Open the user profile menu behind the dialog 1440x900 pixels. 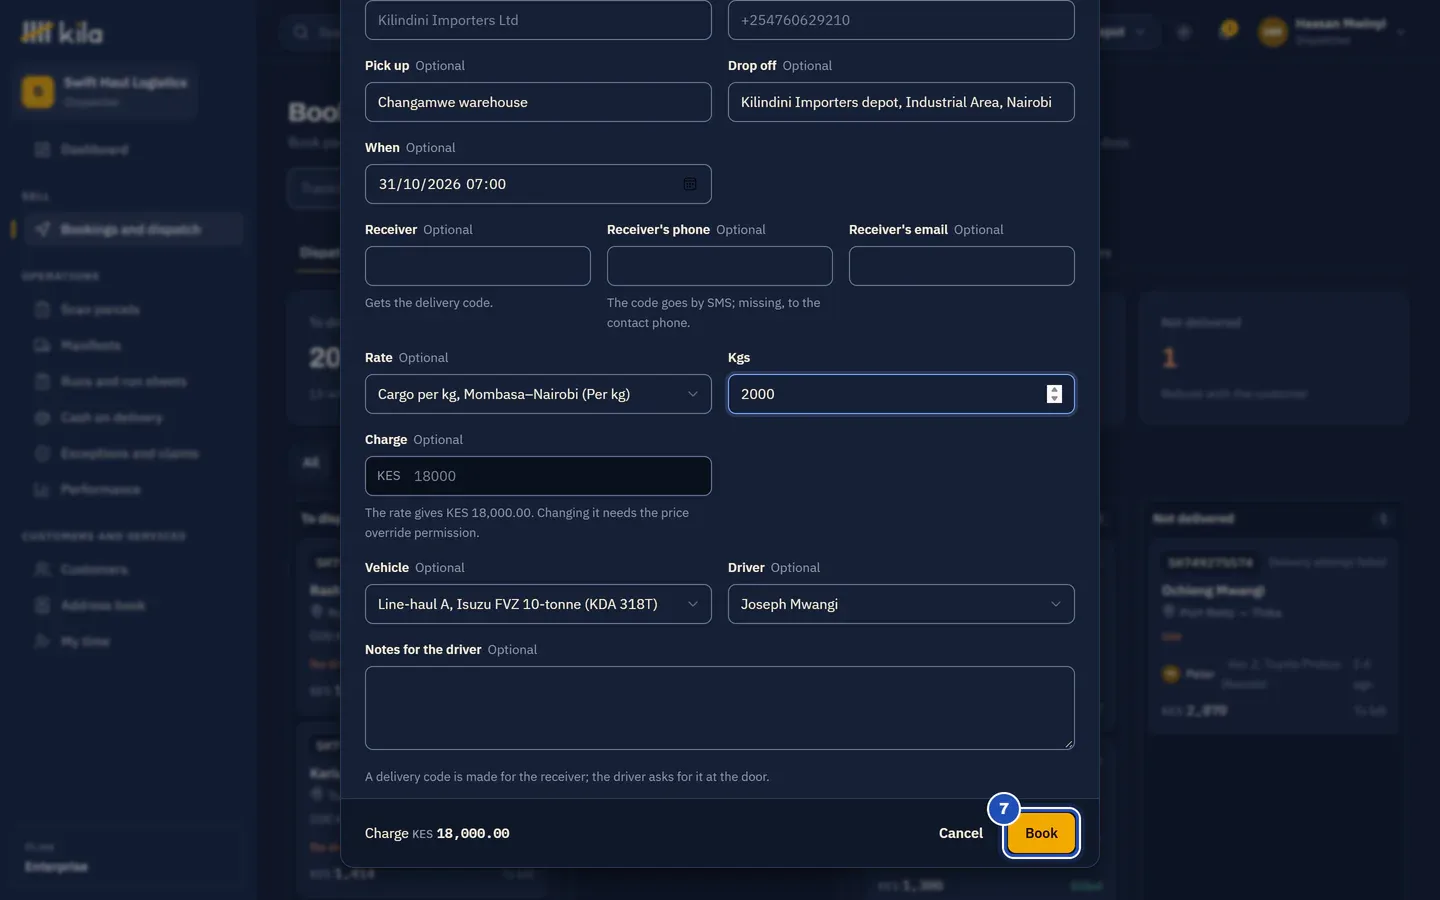[x=1332, y=32]
